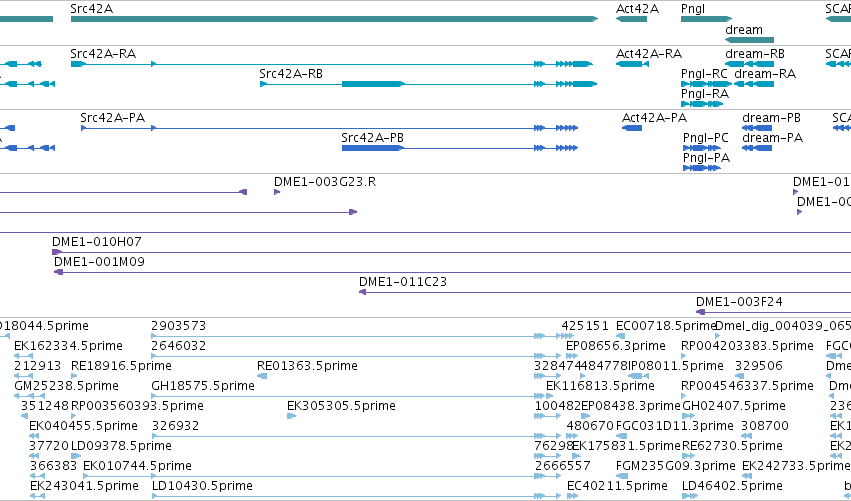The image size is (851, 501).
Task: Select the 308700 EST label
Action: pyautogui.click(x=765, y=426)
